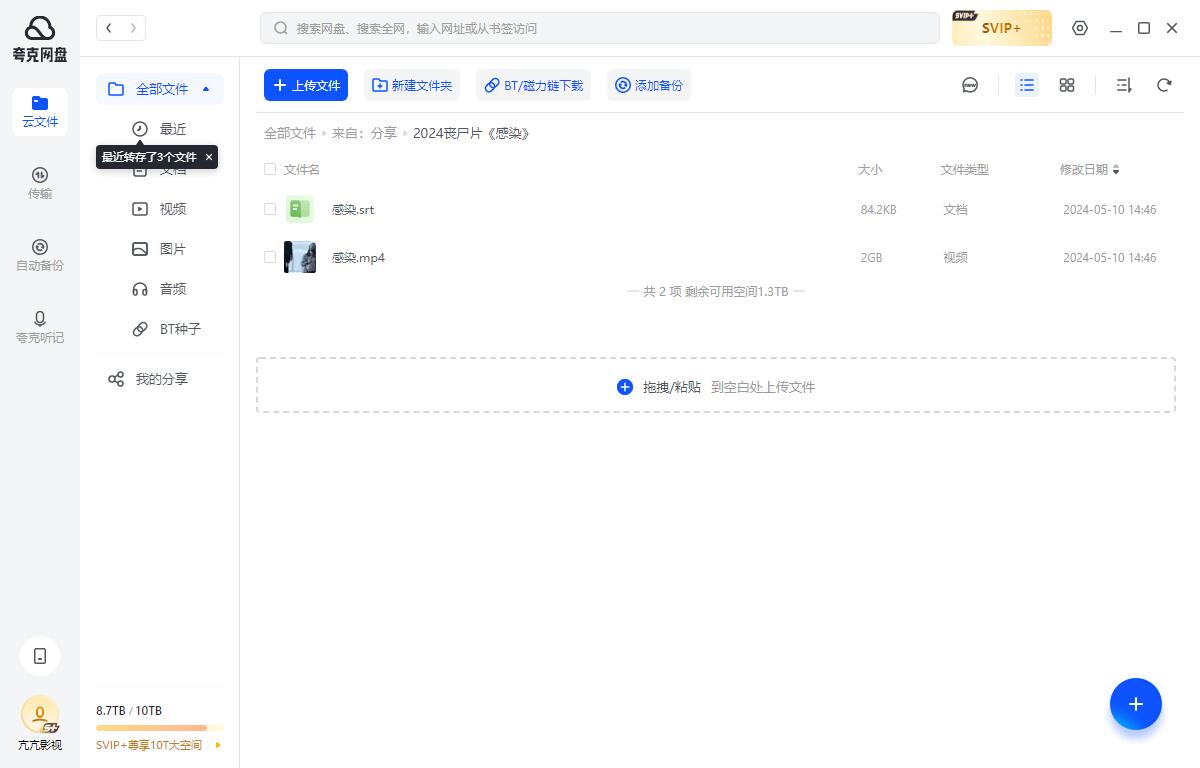Select 自动备份 in the left sidebar
This screenshot has width=1200, height=768.
tap(40, 255)
